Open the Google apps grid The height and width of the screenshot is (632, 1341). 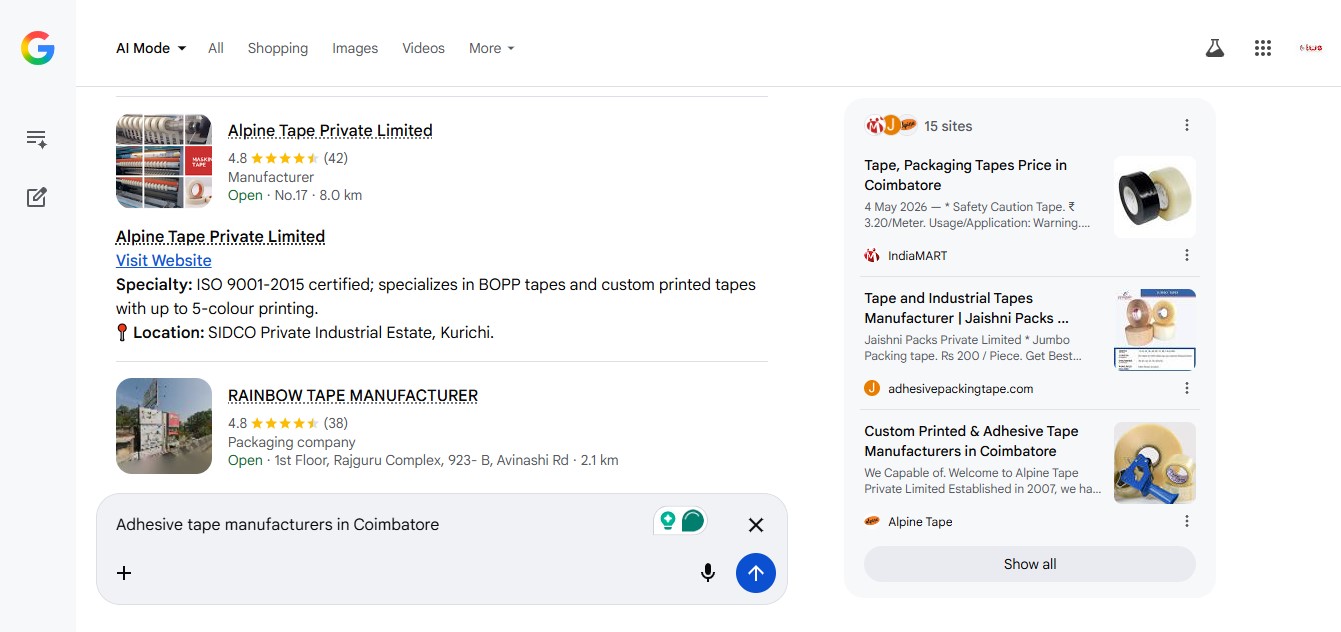[1263, 48]
